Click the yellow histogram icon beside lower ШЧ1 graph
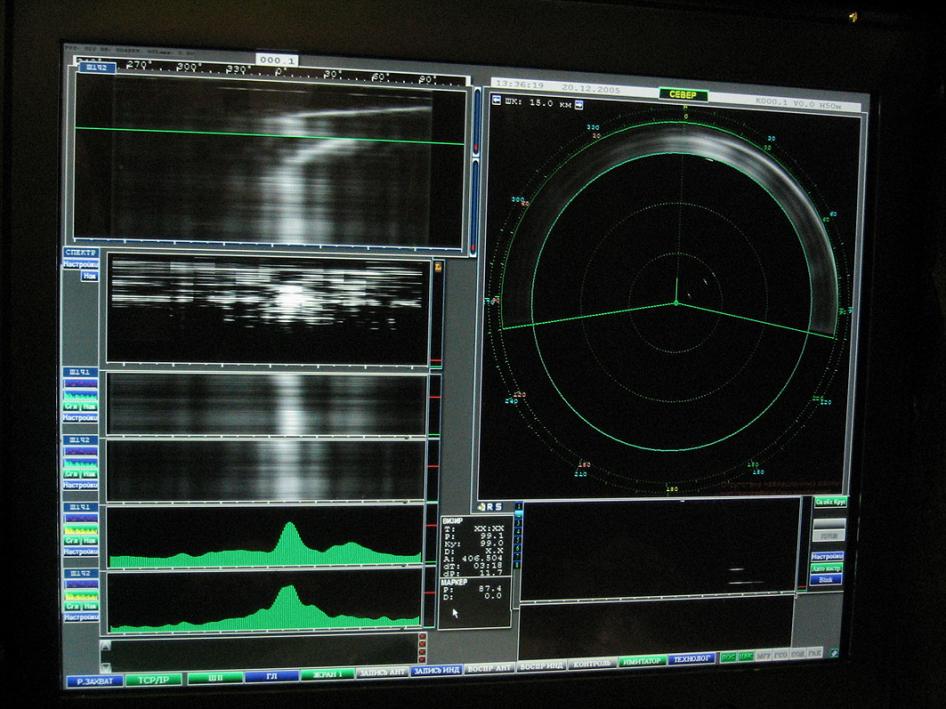This screenshot has width=946, height=709. (80, 530)
